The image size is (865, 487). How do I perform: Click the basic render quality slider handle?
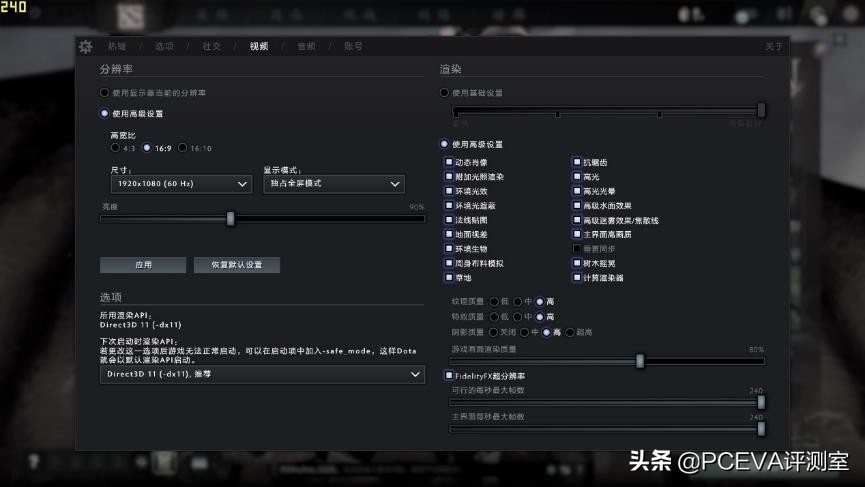coord(761,110)
